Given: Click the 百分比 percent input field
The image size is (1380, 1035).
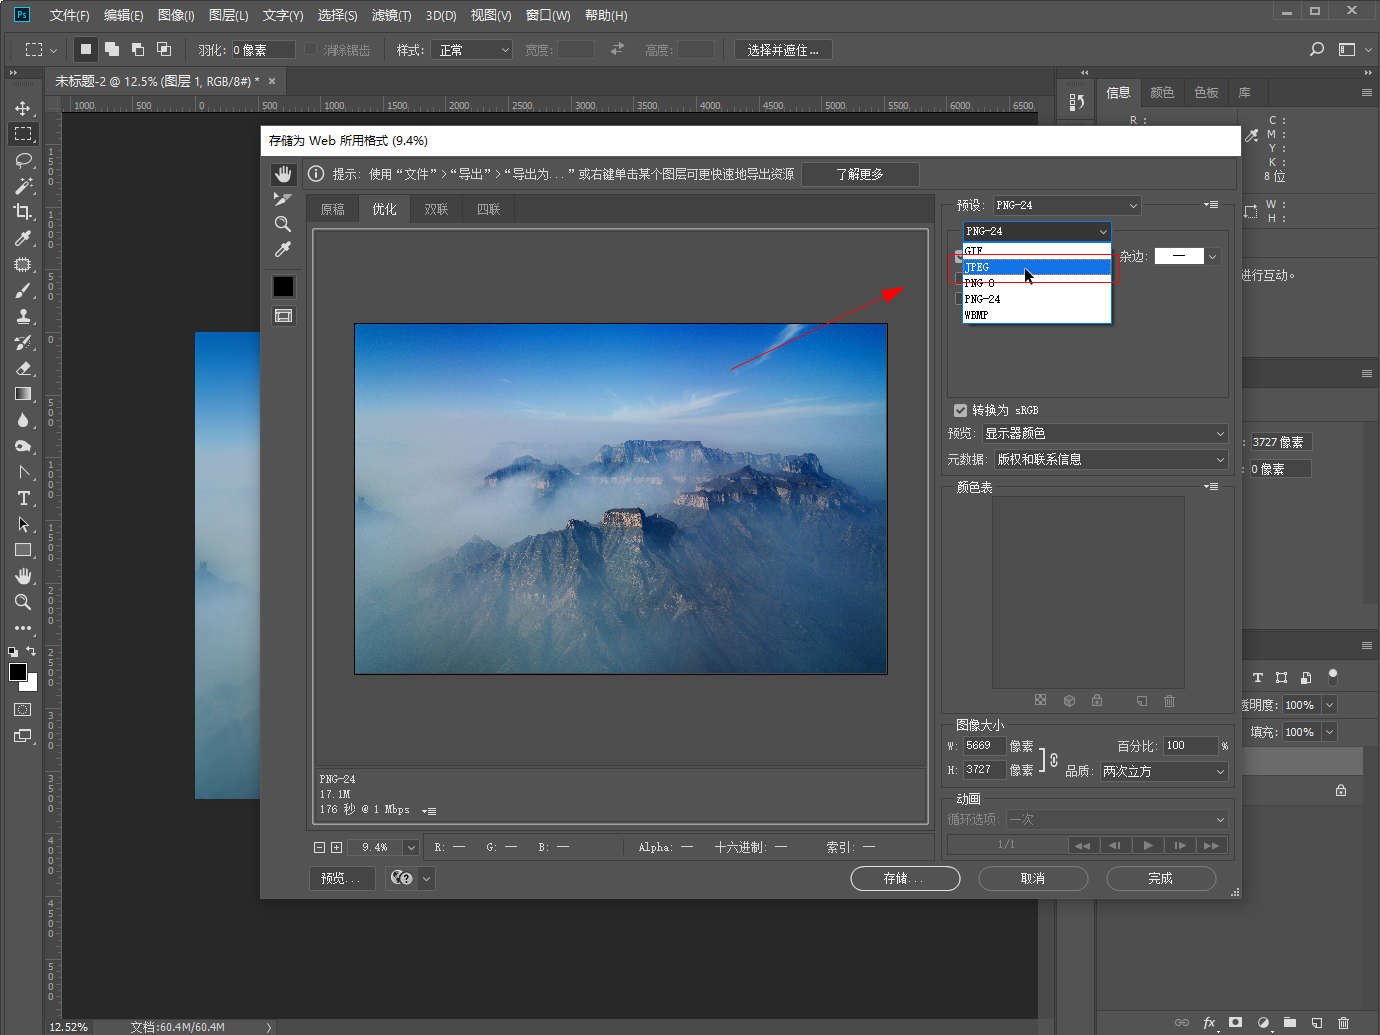Looking at the screenshot, I should [x=1189, y=746].
